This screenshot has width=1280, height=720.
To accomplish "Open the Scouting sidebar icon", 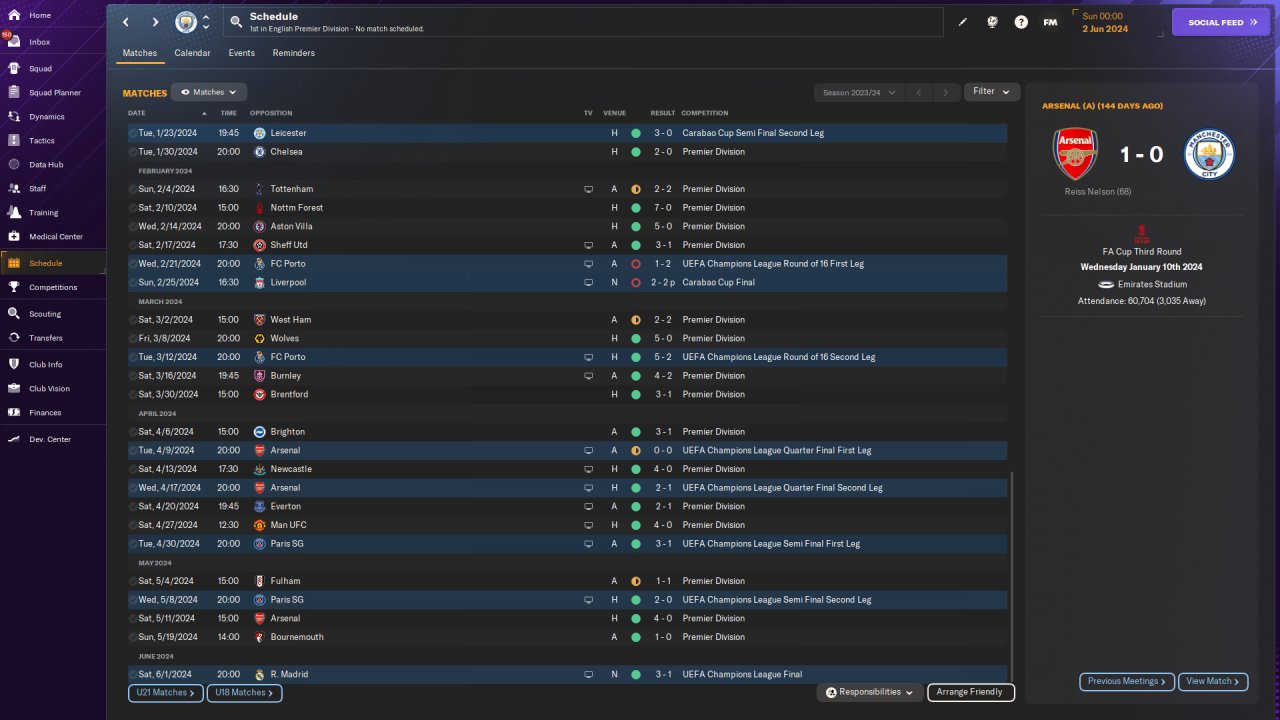I will (14, 314).
